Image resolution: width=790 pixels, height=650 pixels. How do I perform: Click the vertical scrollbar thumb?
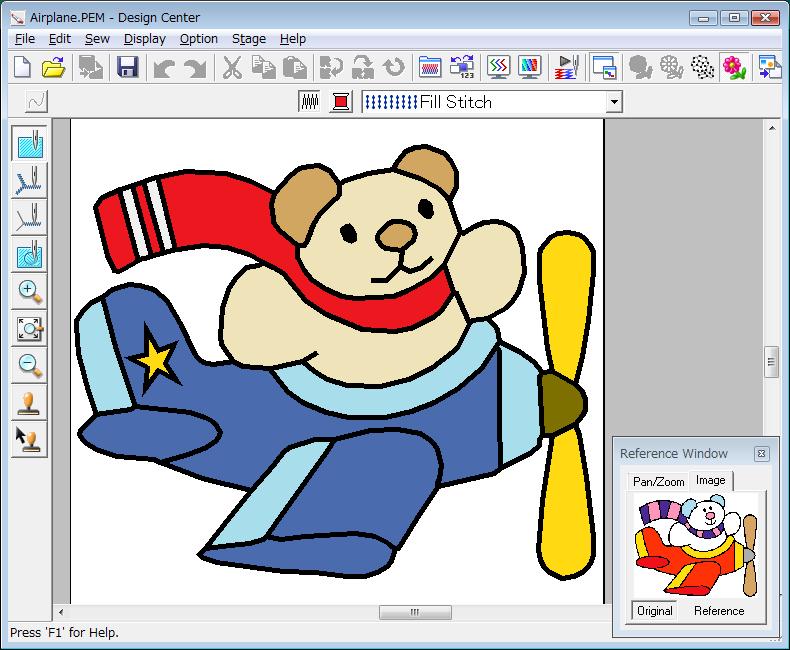pyautogui.click(x=771, y=361)
